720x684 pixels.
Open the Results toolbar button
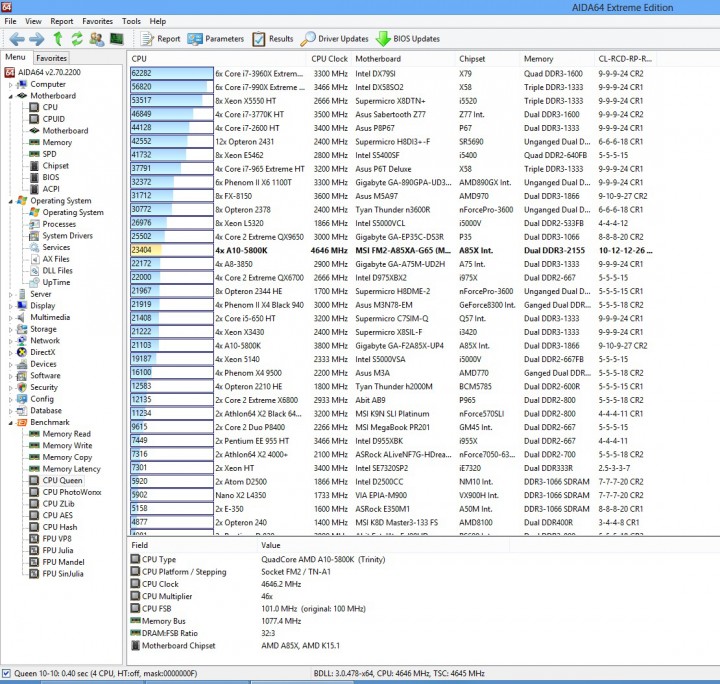273,39
